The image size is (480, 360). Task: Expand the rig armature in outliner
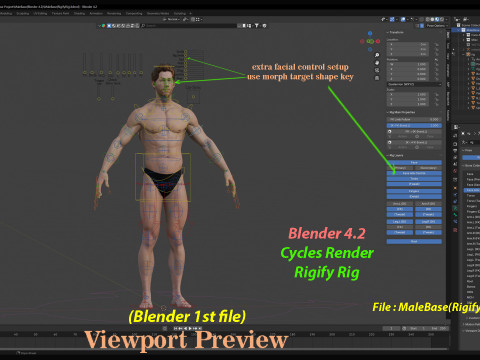coord(464,54)
